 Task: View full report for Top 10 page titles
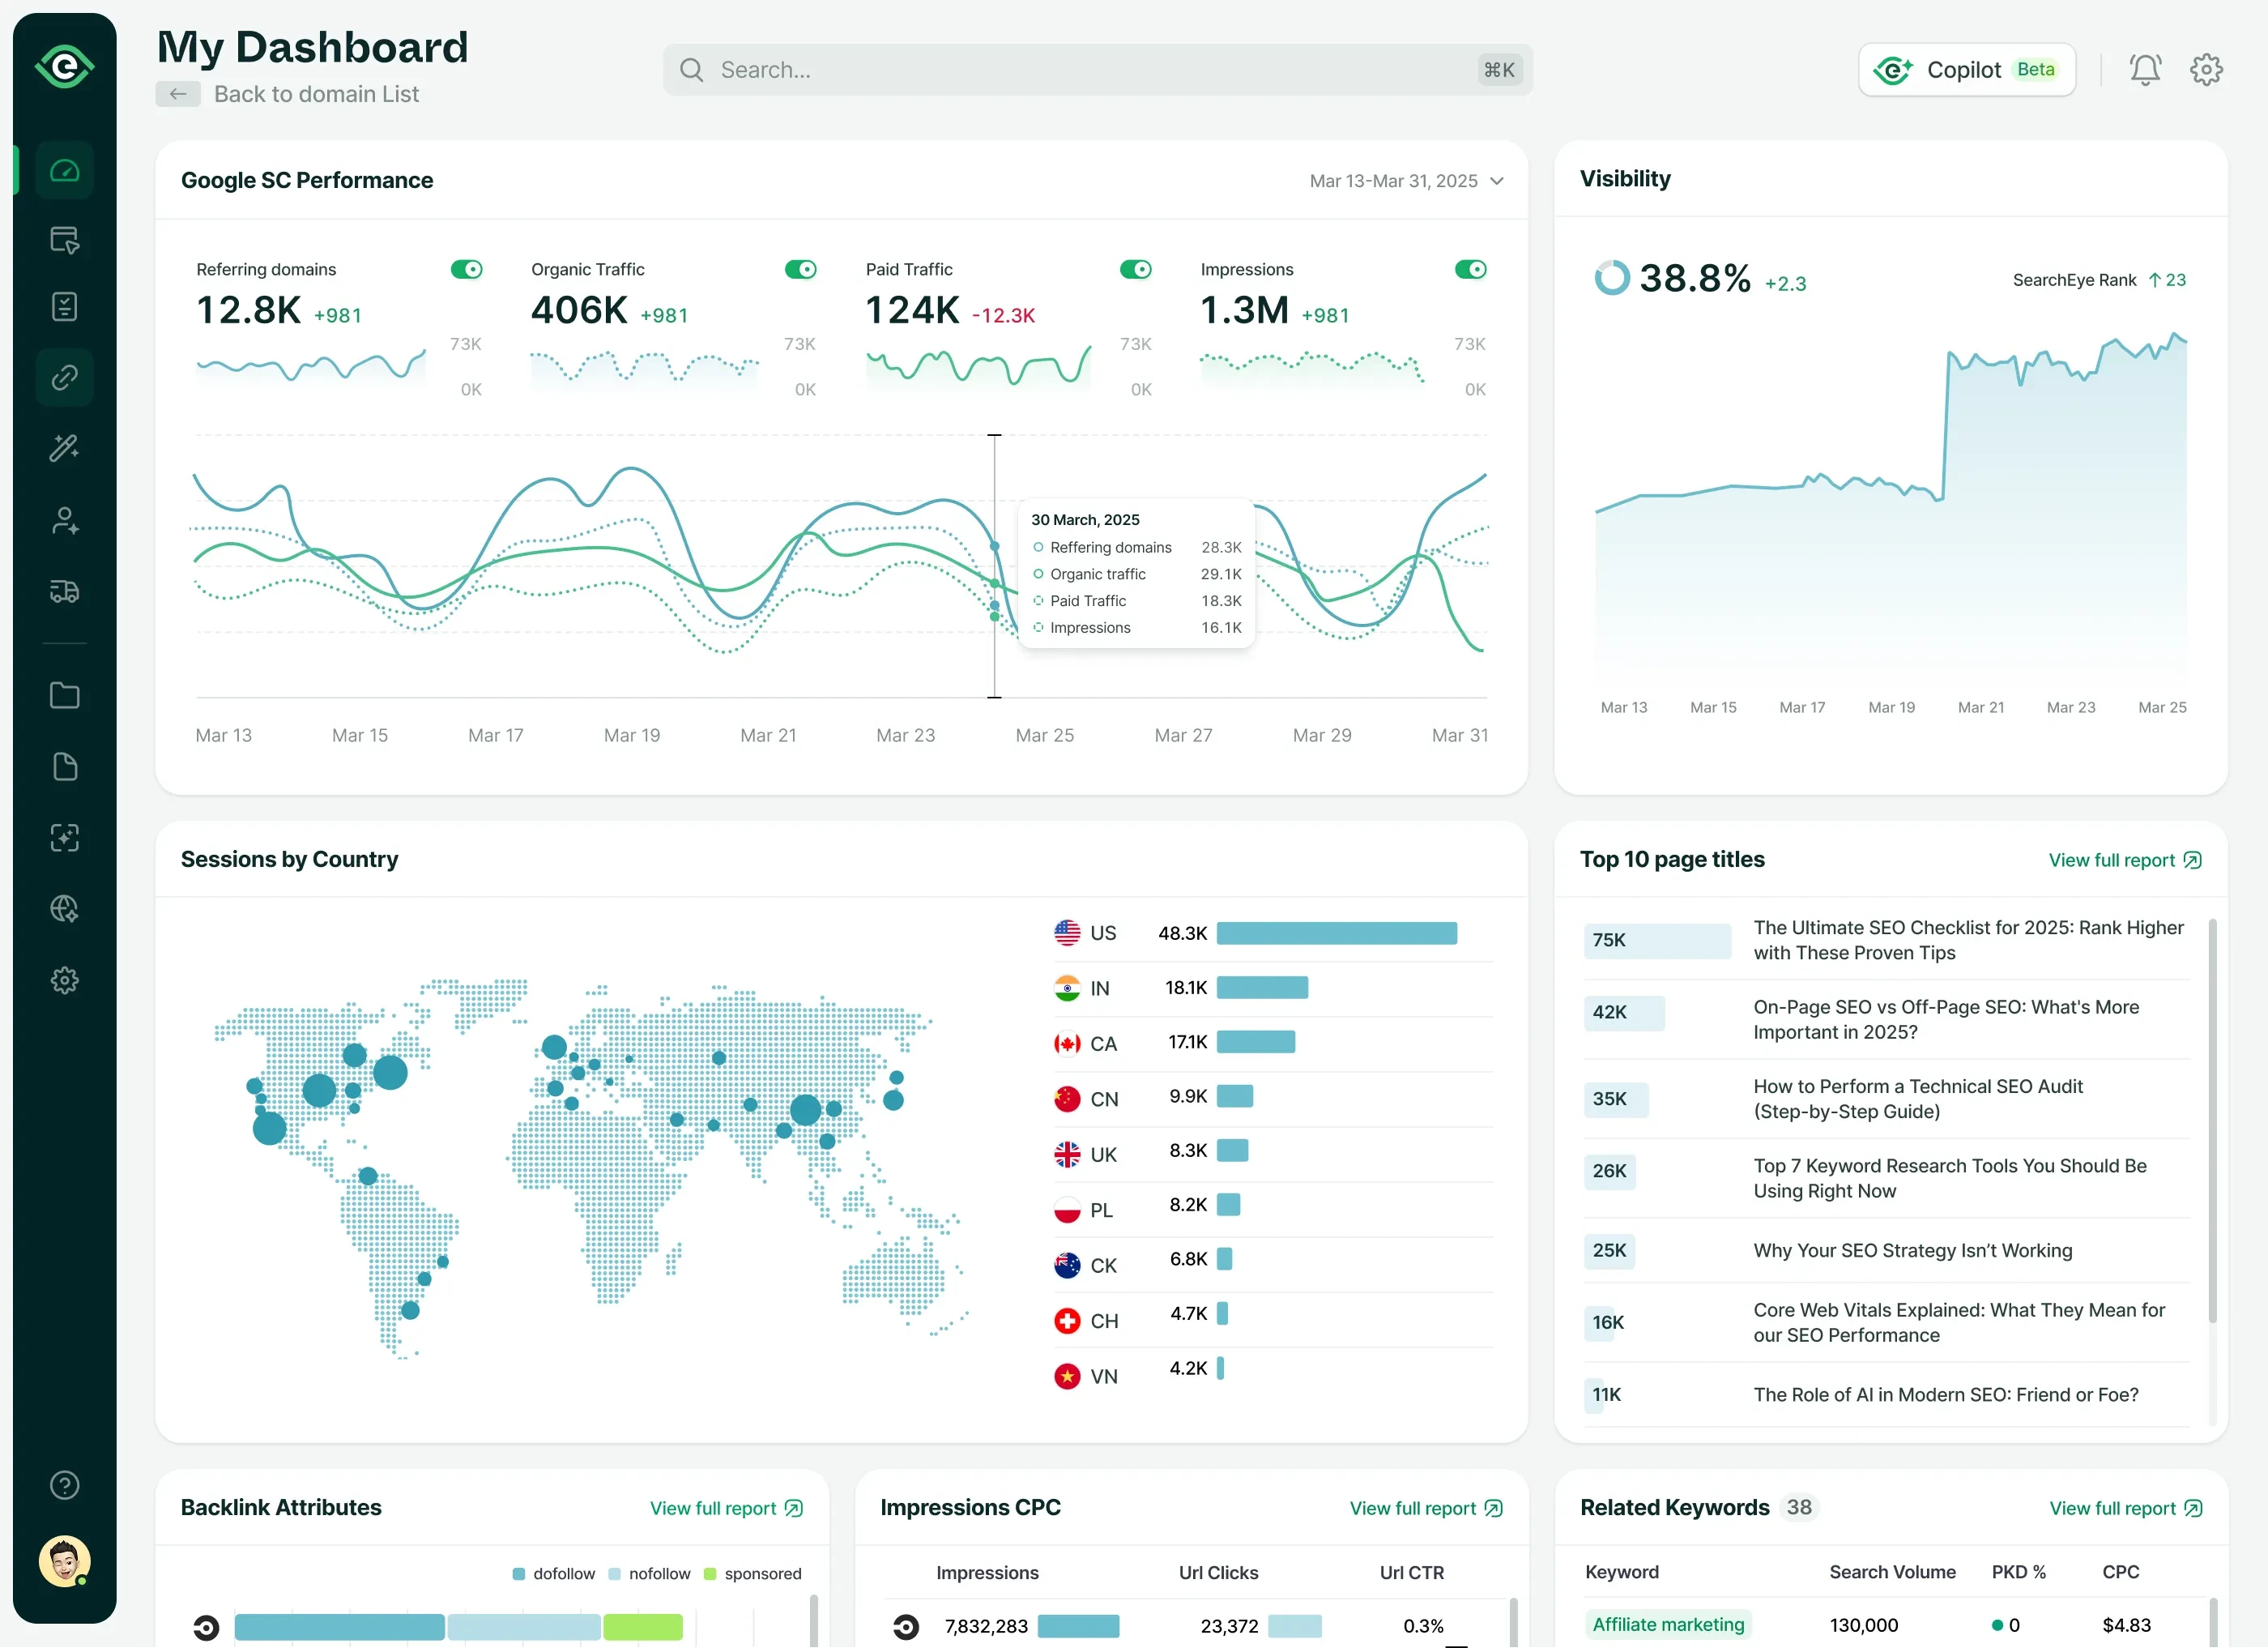(2124, 860)
